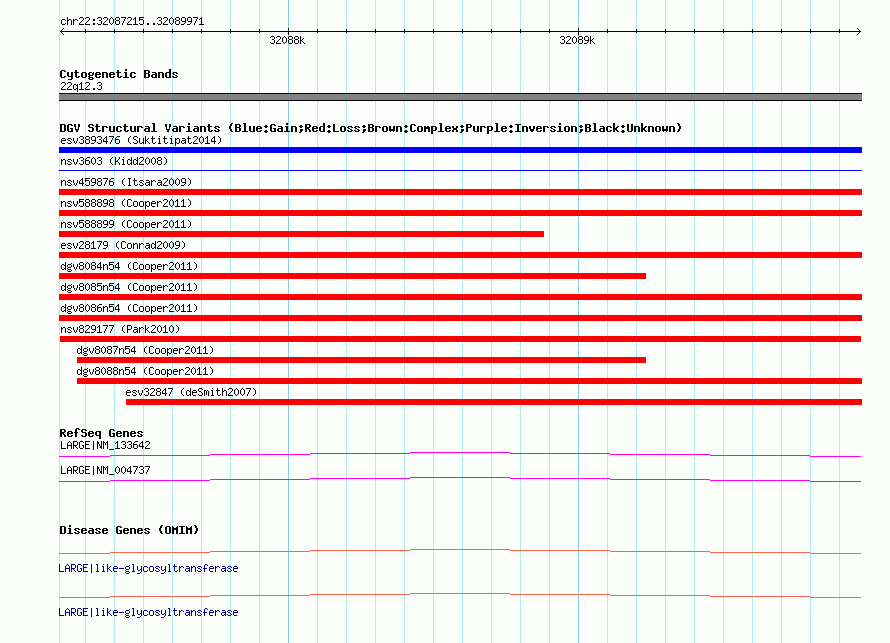Click the right arrow end of the ruler

pos(858,31)
